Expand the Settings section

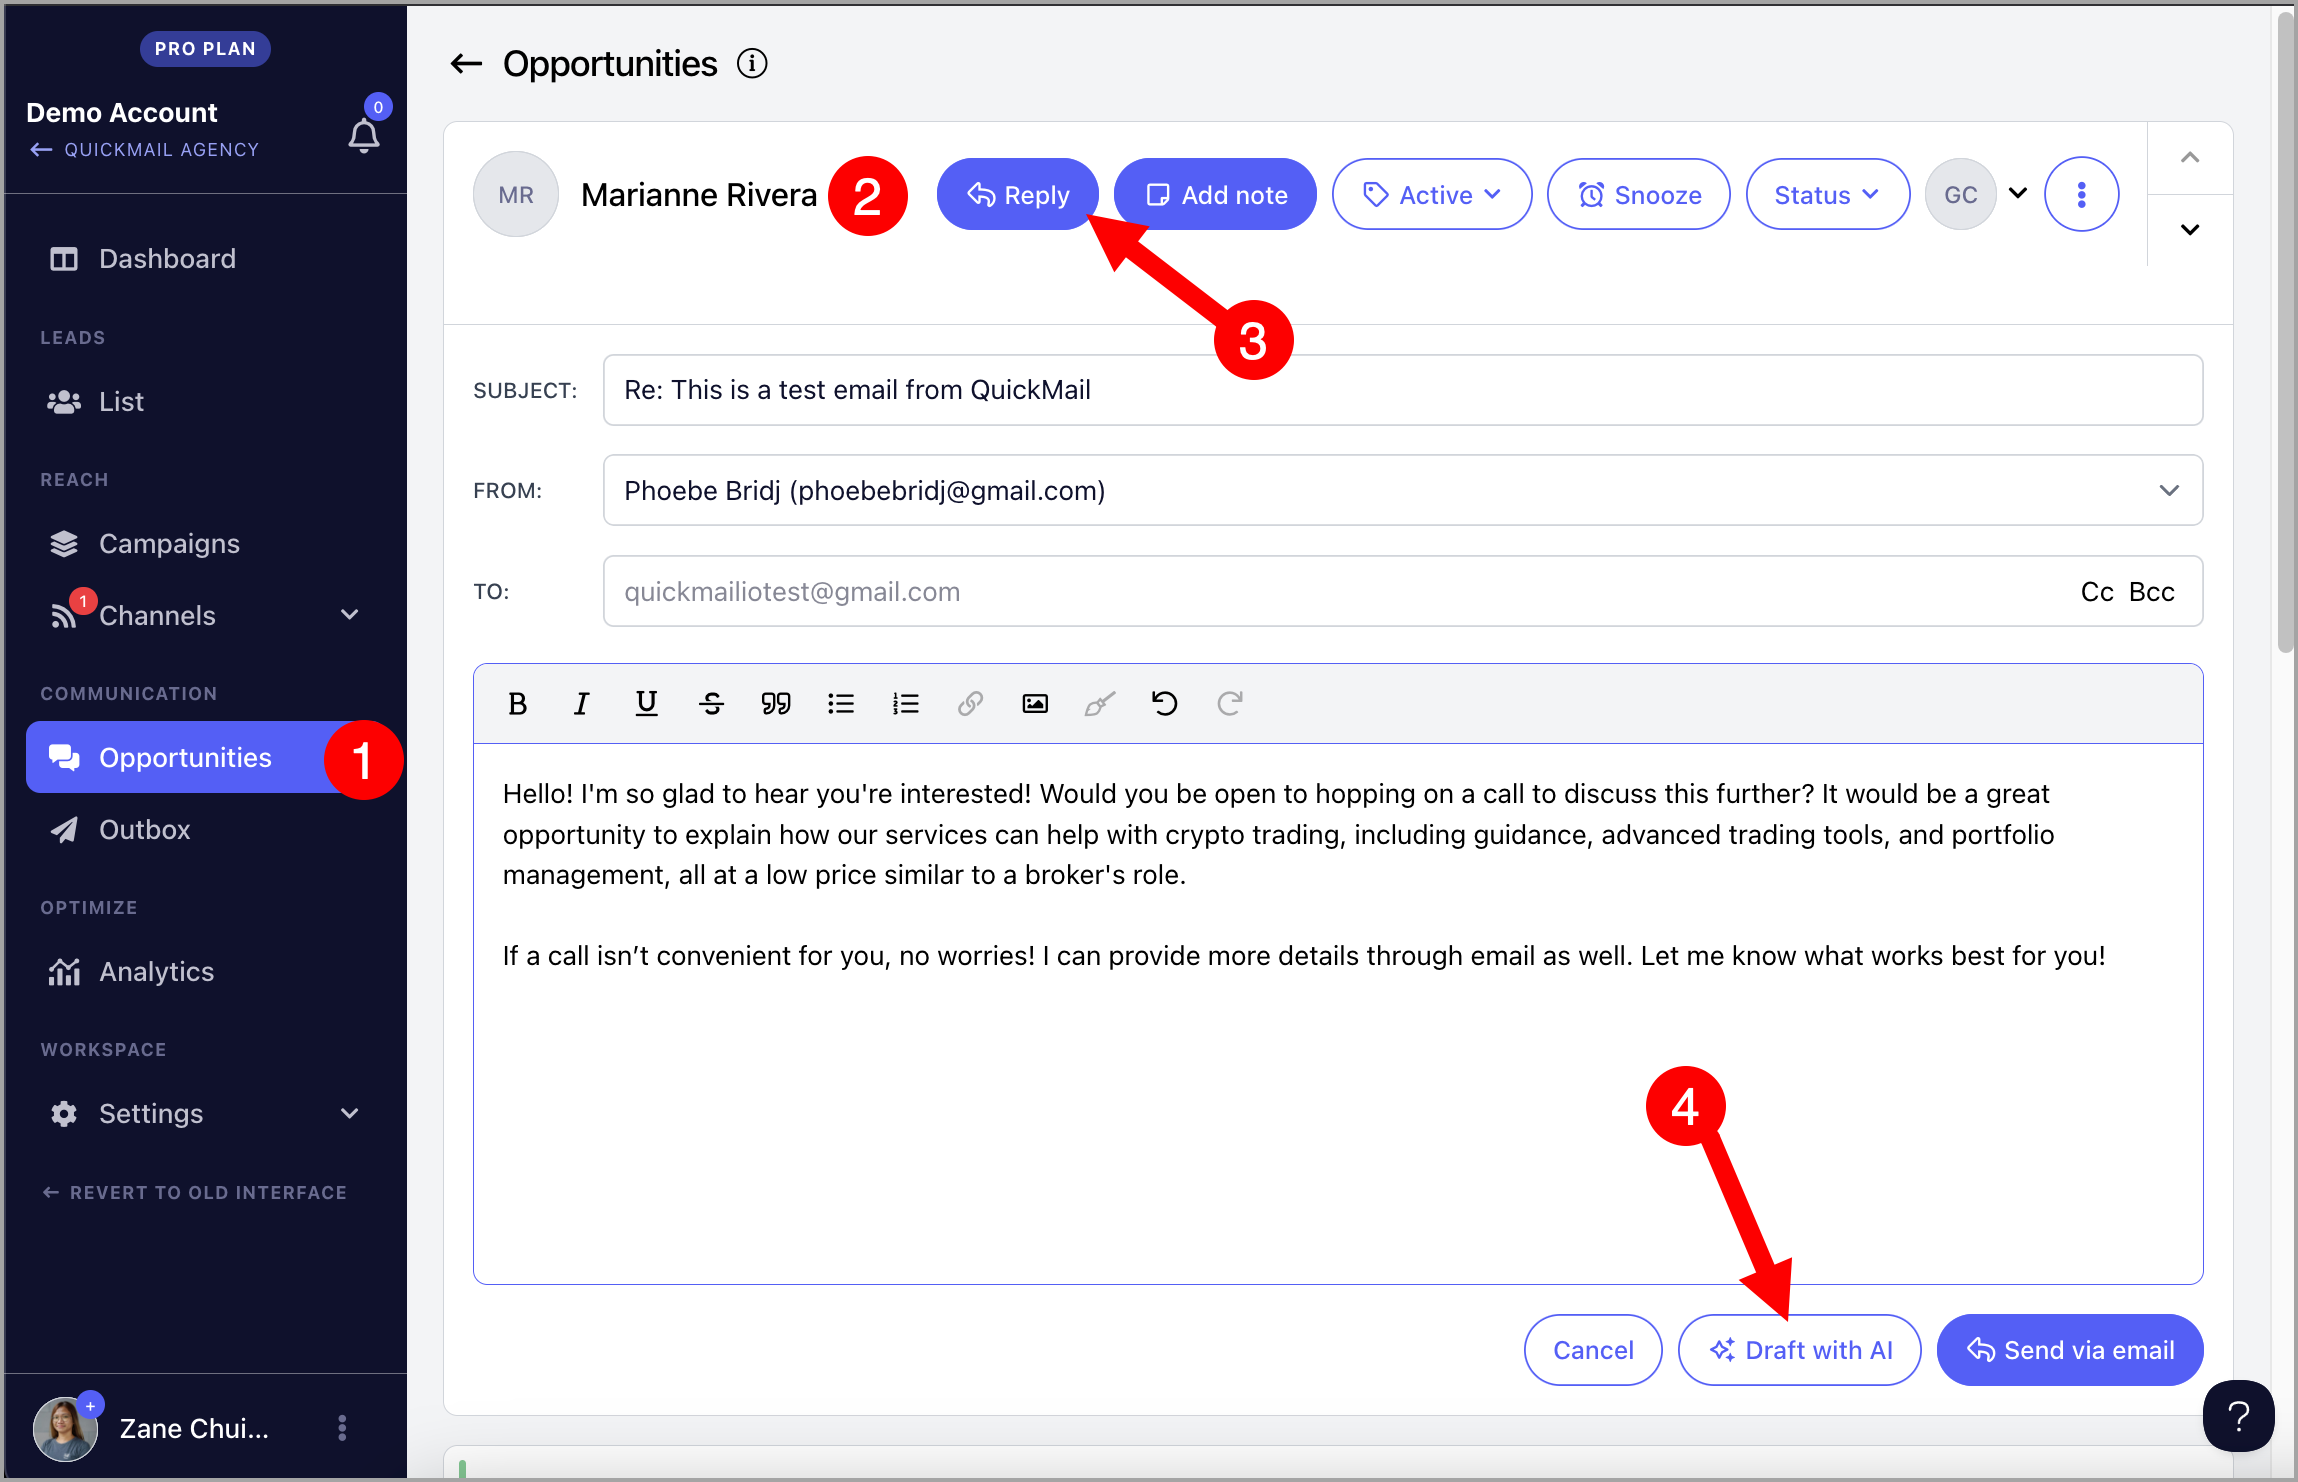(205, 1114)
